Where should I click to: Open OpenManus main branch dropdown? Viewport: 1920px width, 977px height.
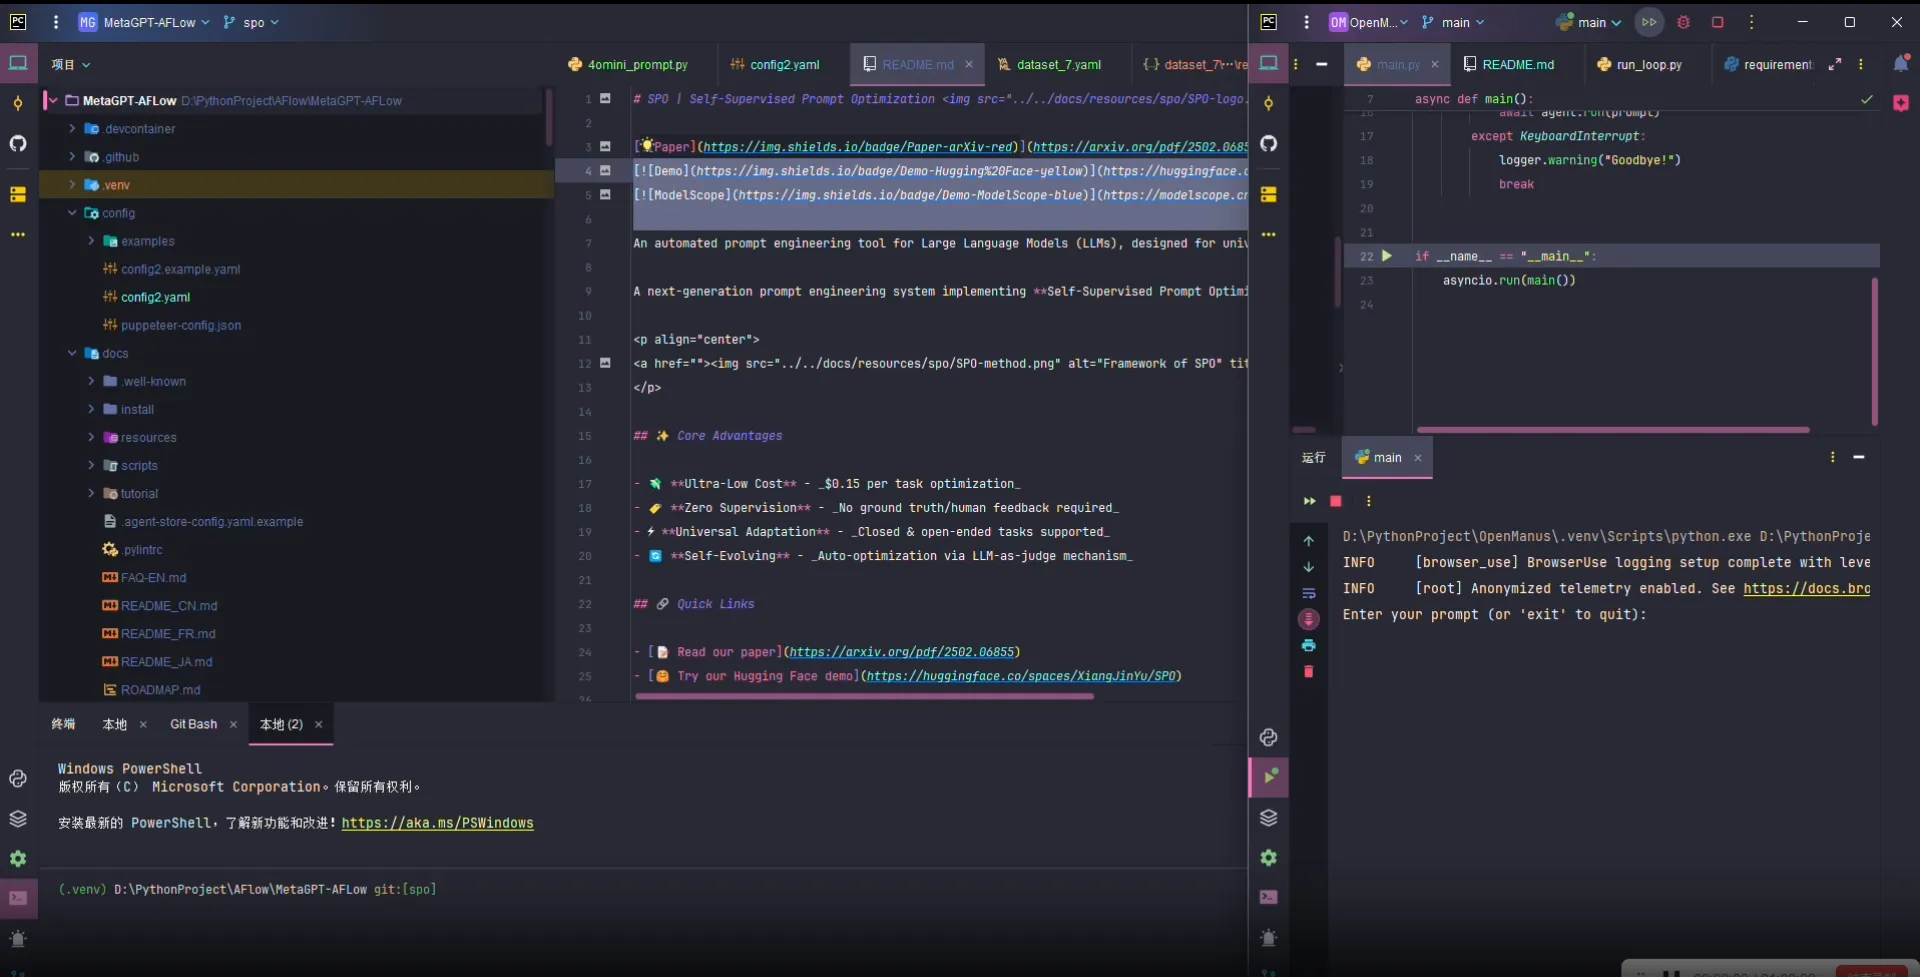[x=1454, y=22]
